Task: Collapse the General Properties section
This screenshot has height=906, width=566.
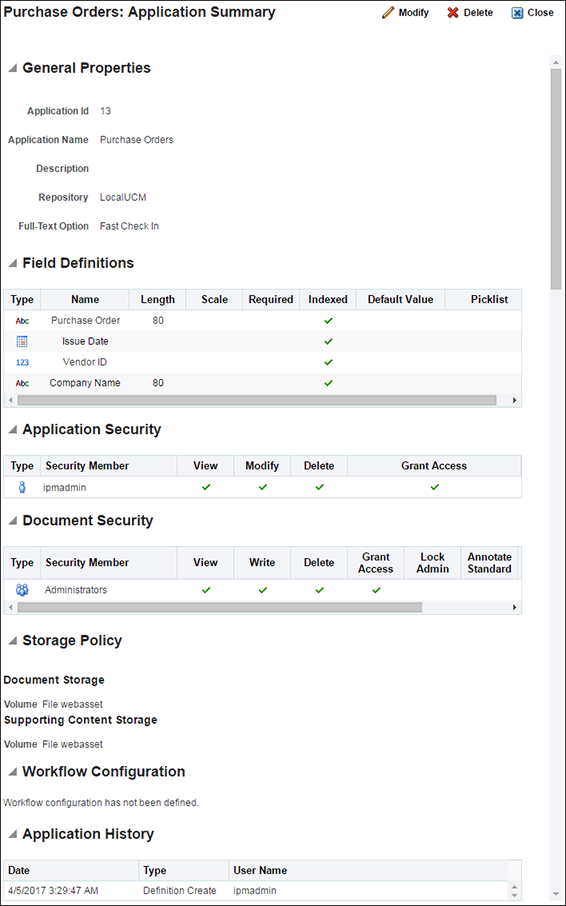Action: pos(12,68)
